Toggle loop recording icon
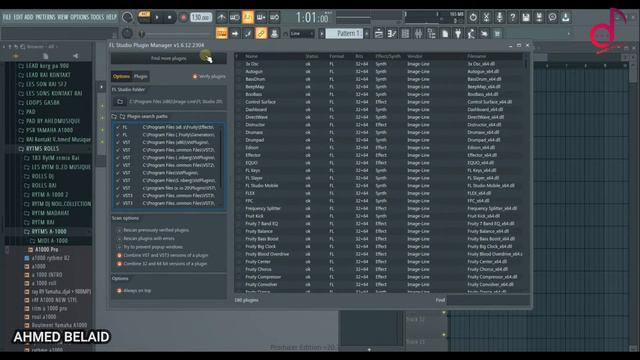Viewport: 640px width, 360px height. pos(274,18)
